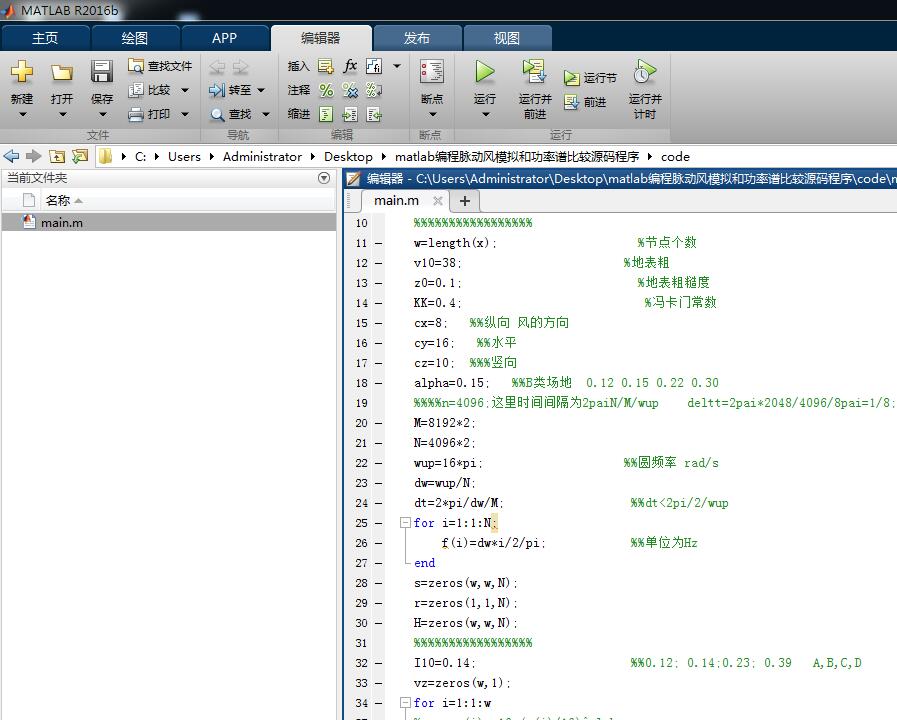Open the Breakpoints (断点) dropdown arrow
897x720 pixels.
coord(432,114)
